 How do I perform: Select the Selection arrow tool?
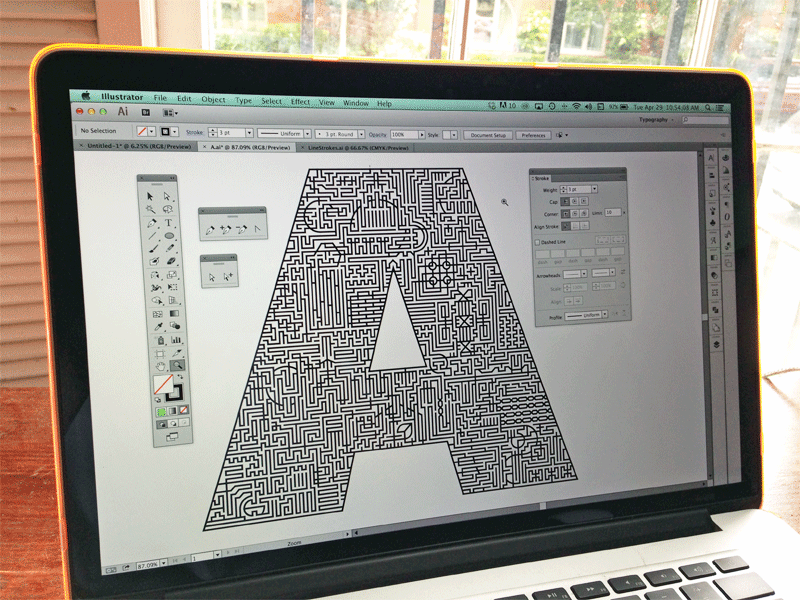pyautogui.click(x=148, y=195)
